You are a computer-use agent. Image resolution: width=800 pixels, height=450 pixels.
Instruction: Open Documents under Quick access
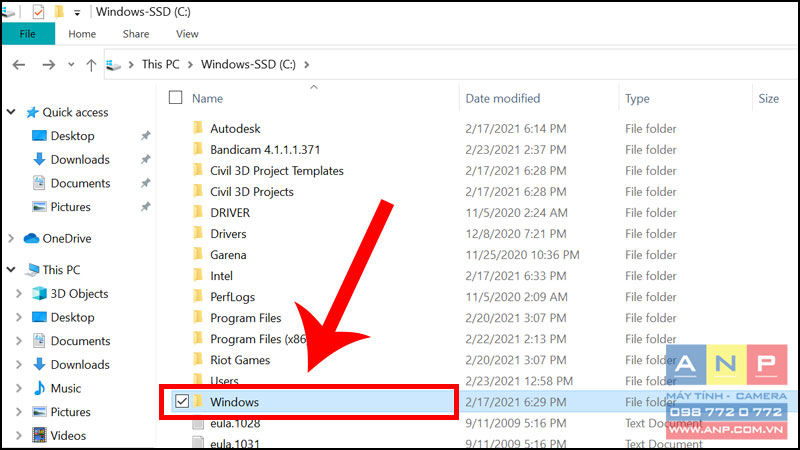coord(81,183)
